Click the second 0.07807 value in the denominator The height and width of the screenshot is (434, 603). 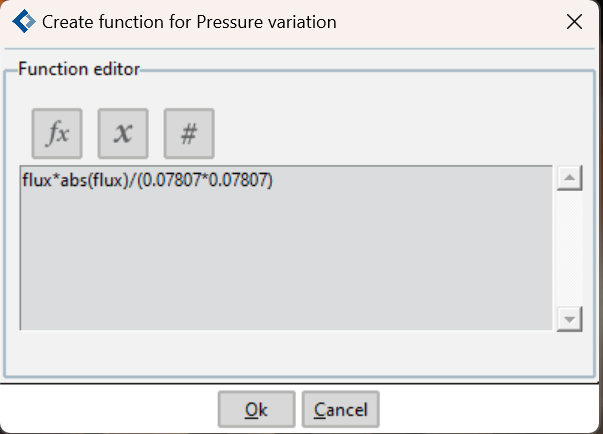[238, 180]
